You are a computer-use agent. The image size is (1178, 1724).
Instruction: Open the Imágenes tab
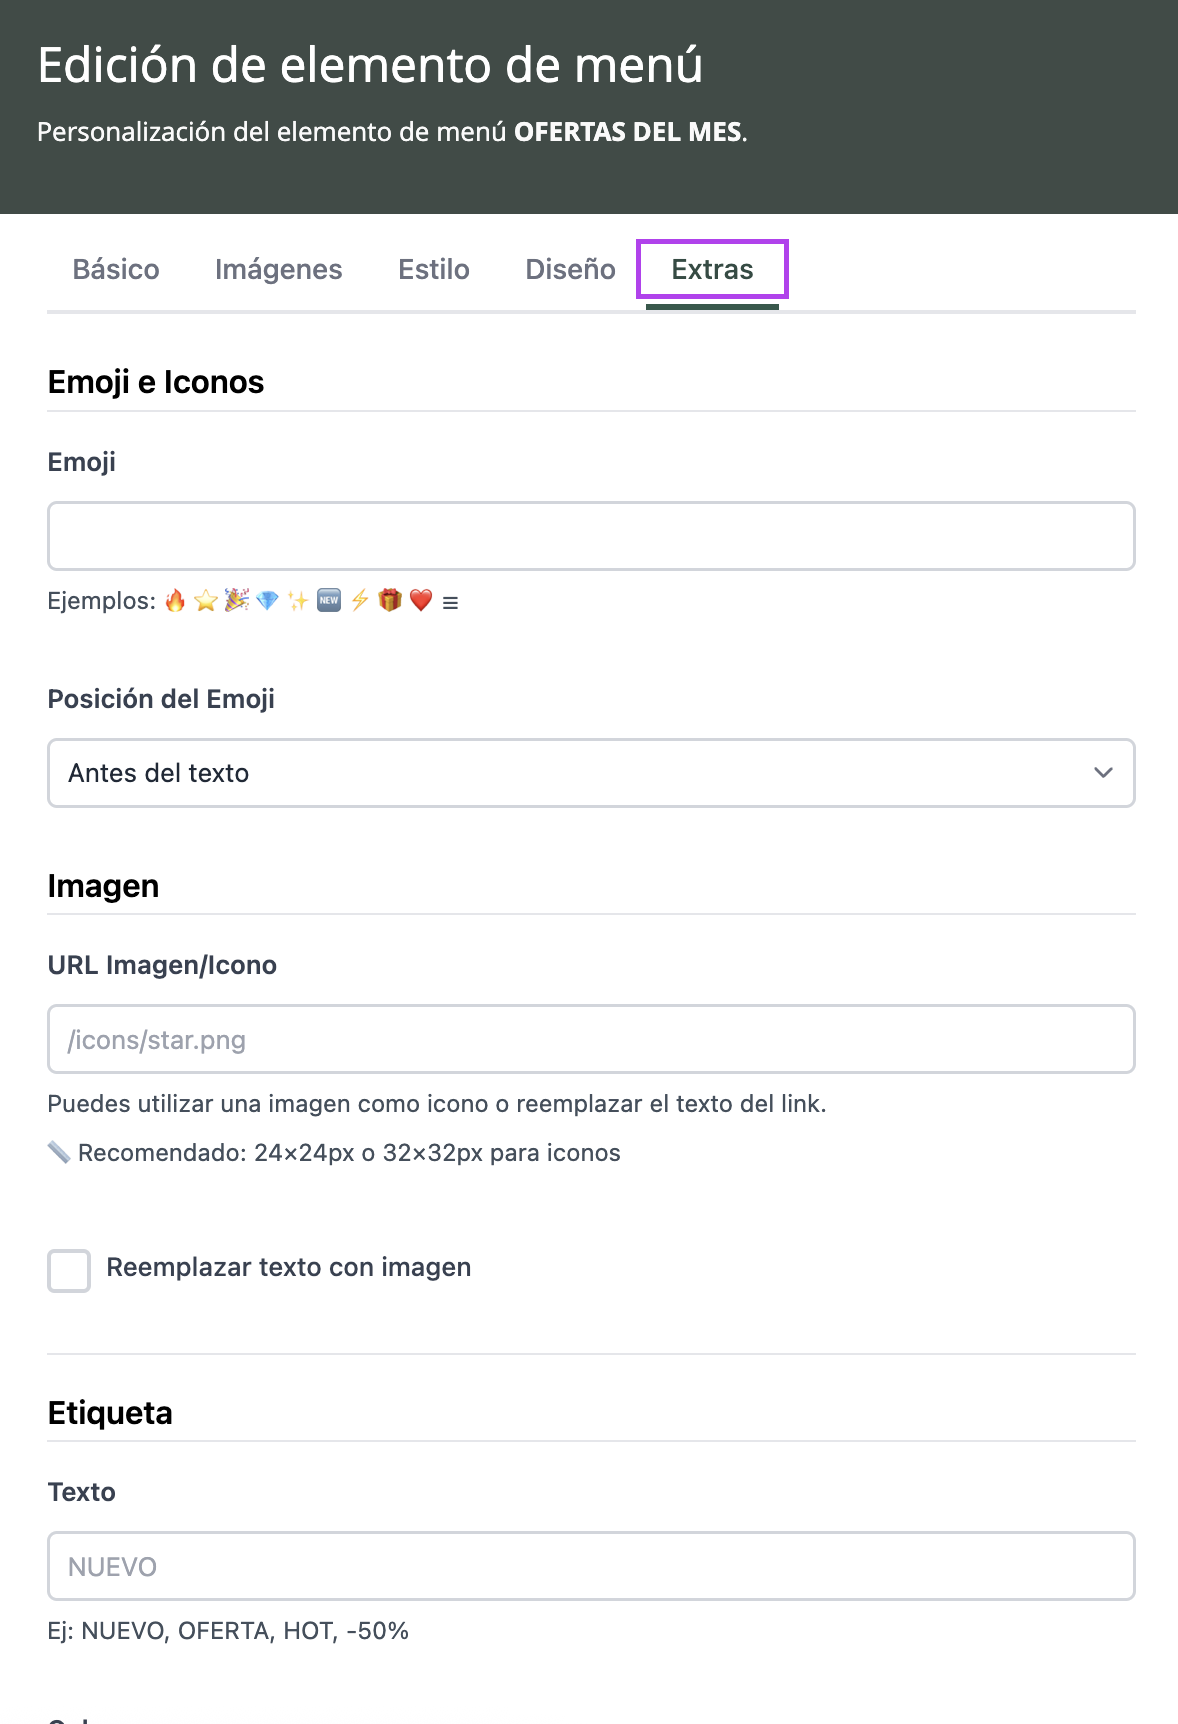(x=278, y=270)
